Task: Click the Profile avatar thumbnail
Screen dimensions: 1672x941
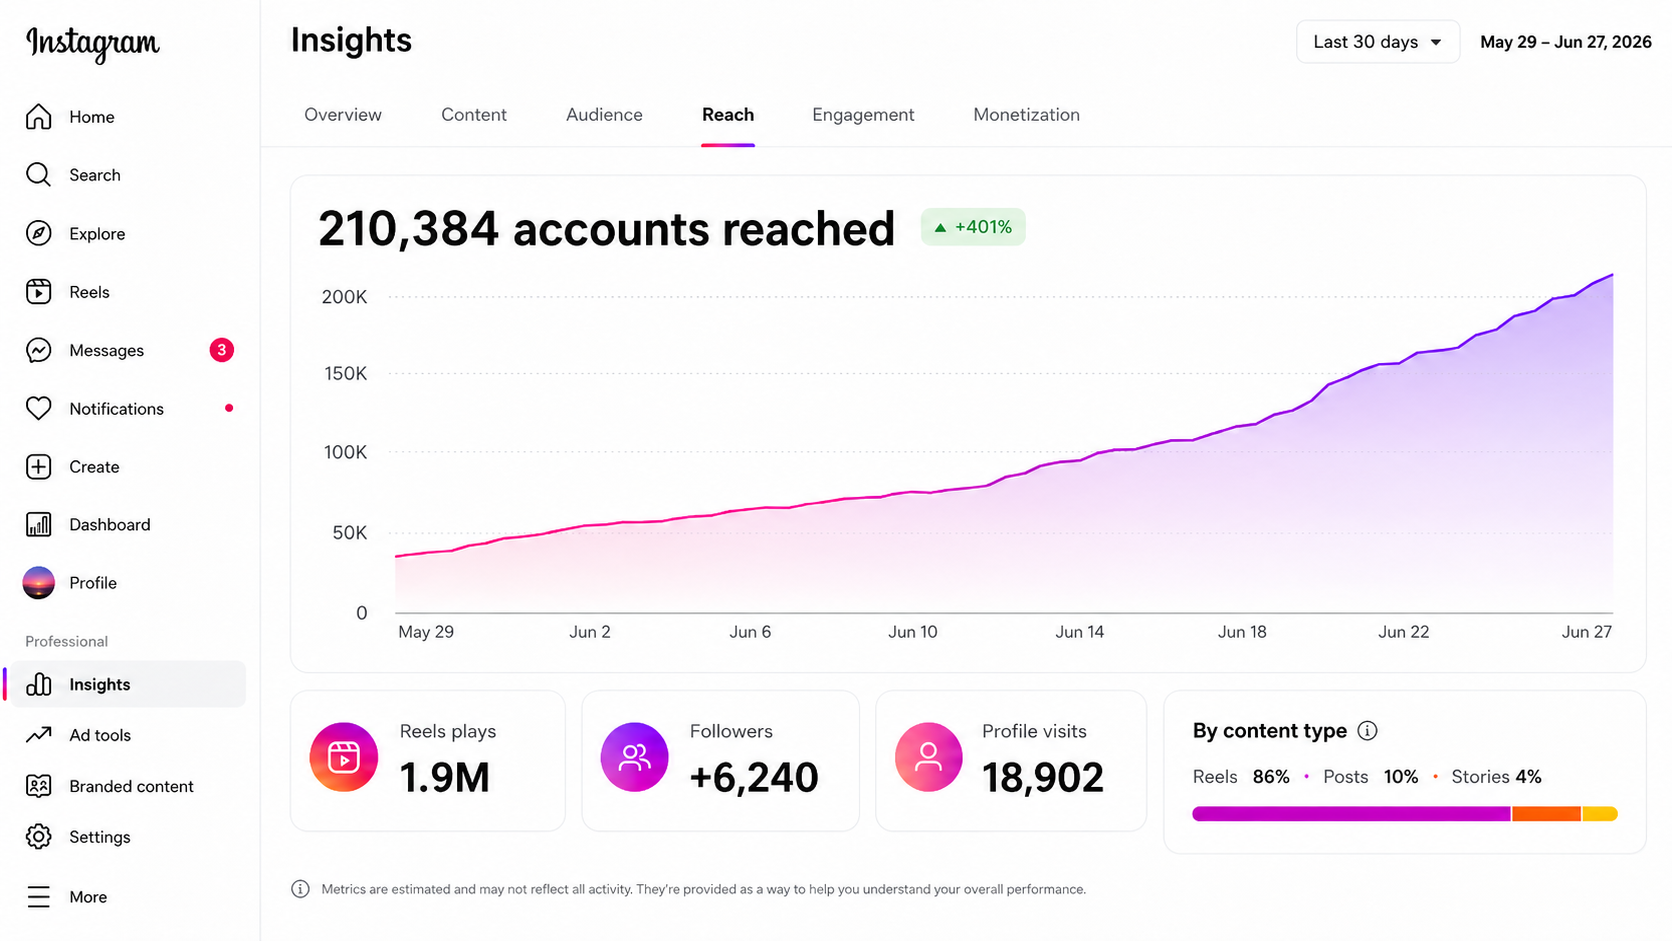Action: (38, 583)
